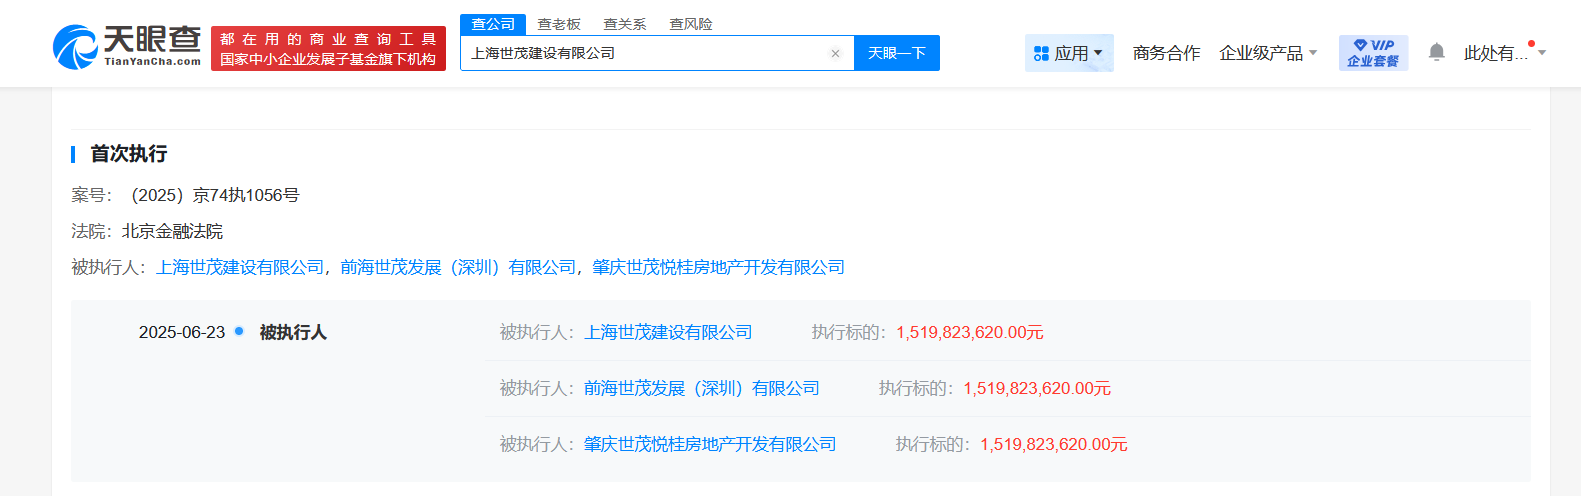
Task: Click the TianYanCha logo
Action: [127, 47]
